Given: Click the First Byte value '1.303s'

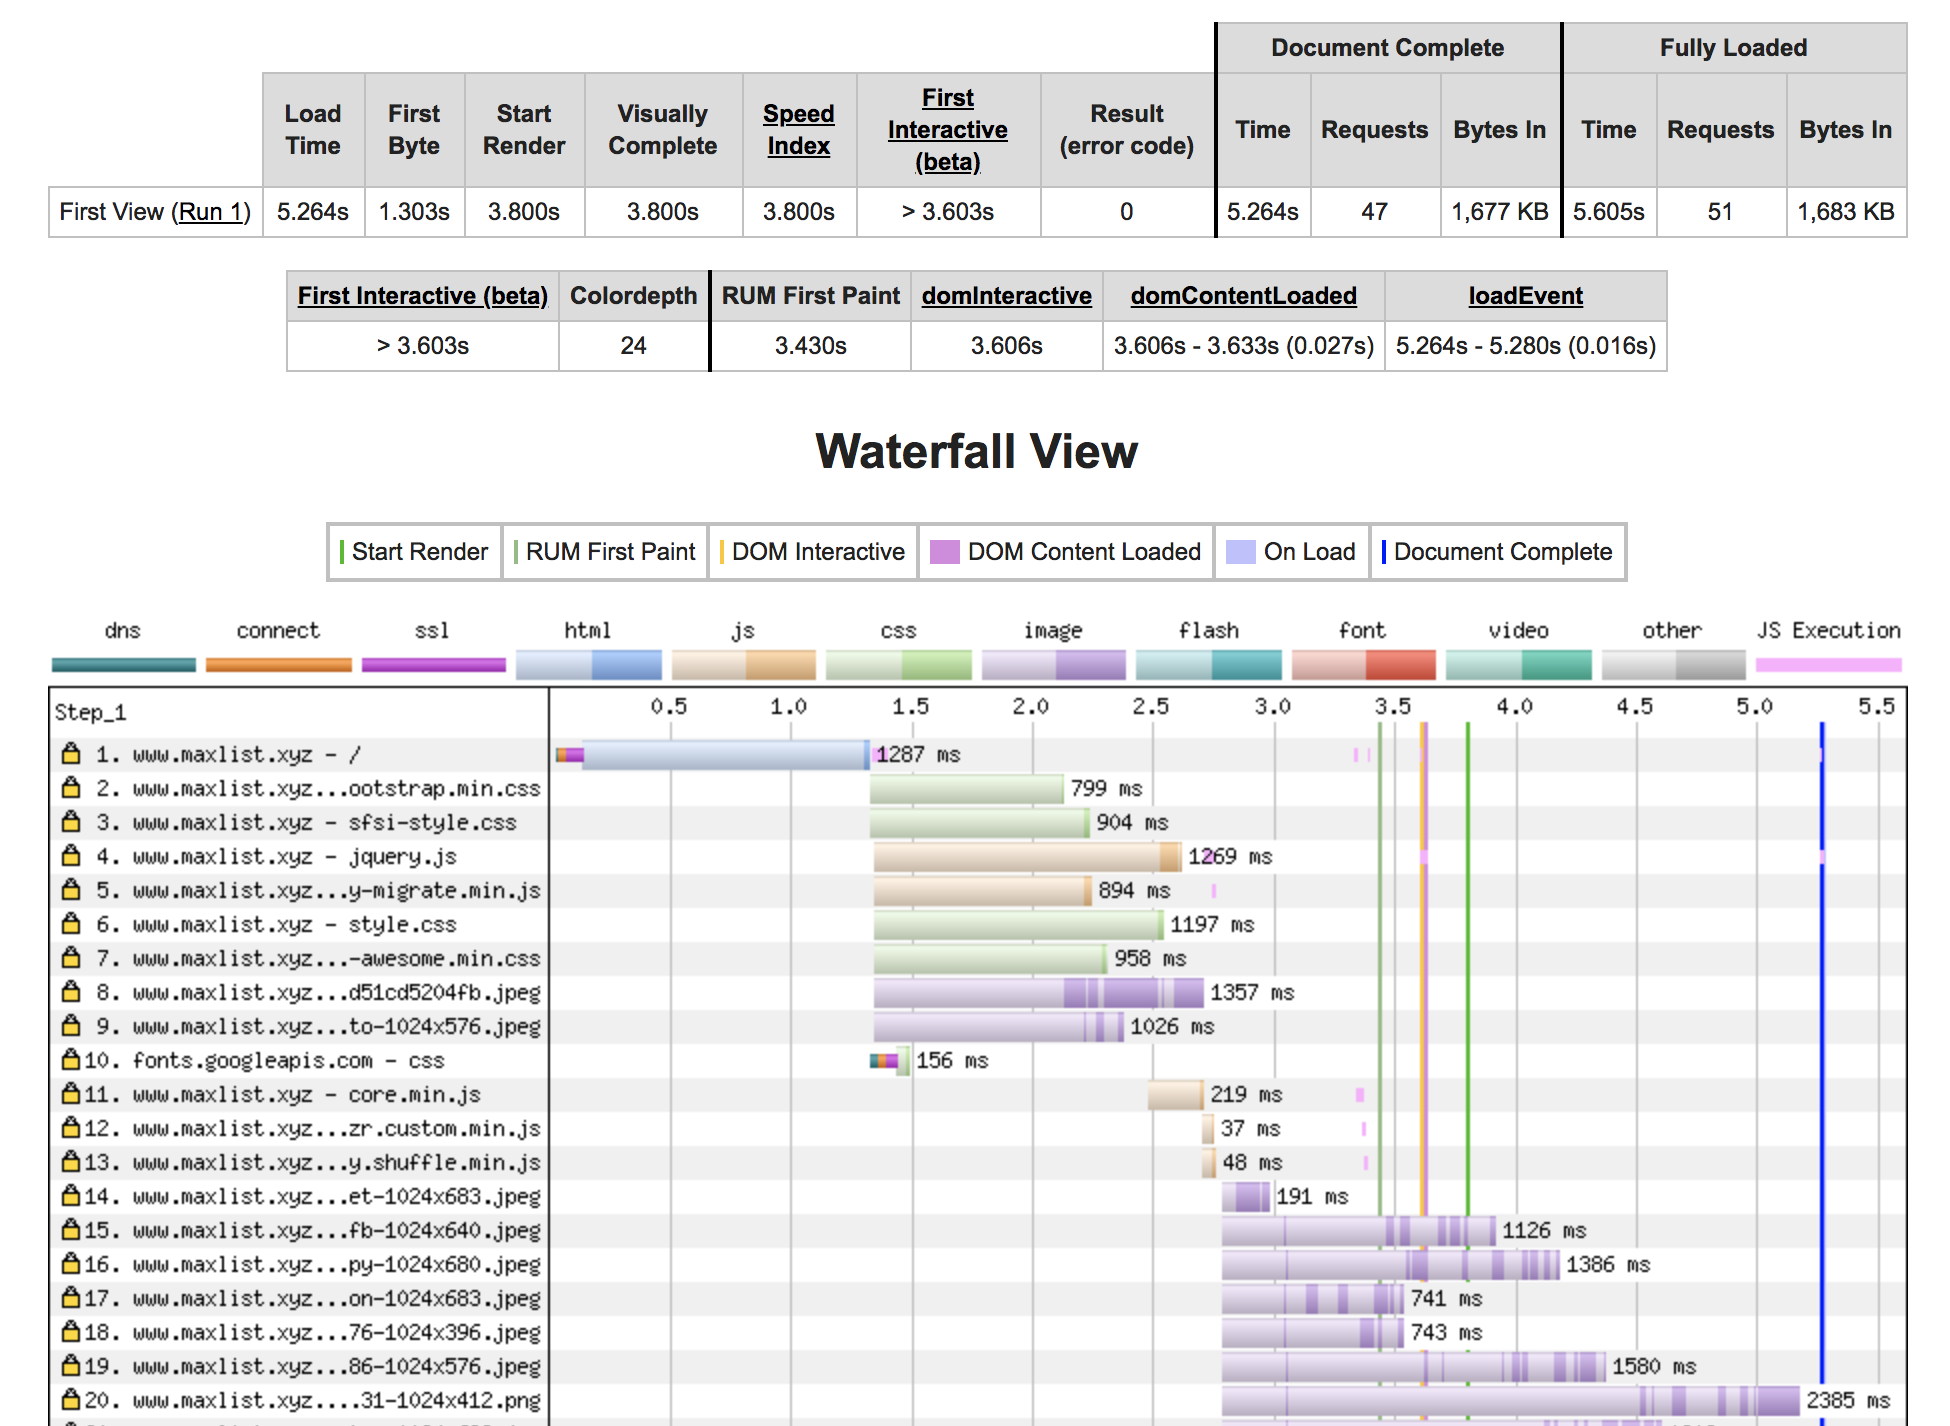Looking at the screenshot, I should pos(414,212).
